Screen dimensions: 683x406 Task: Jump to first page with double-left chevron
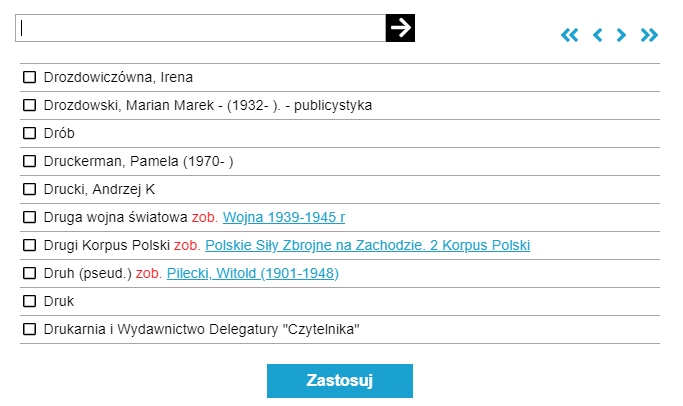pos(570,36)
